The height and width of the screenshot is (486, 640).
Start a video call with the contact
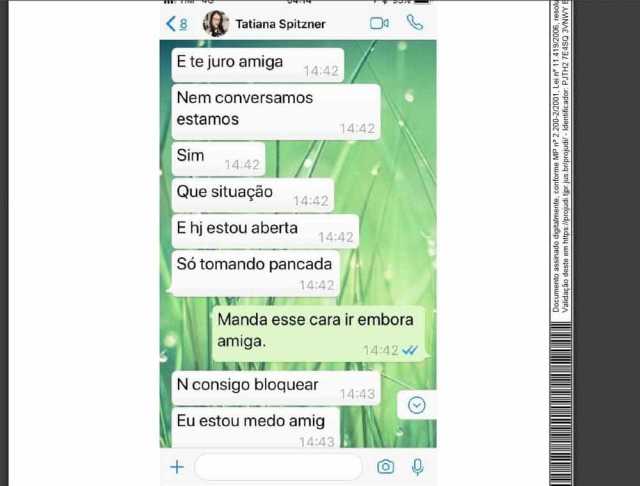click(379, 23)
